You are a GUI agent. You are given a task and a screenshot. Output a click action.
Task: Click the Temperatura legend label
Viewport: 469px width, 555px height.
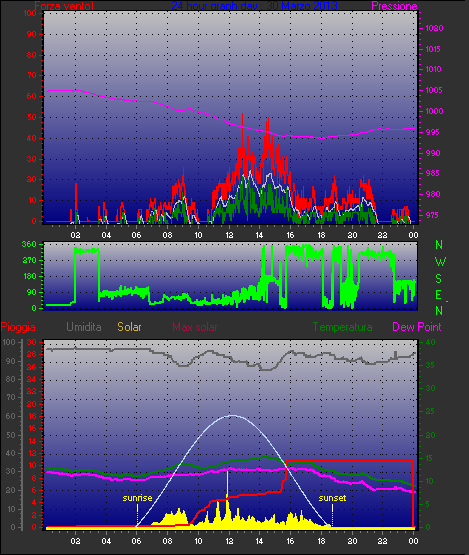point(342,327)
